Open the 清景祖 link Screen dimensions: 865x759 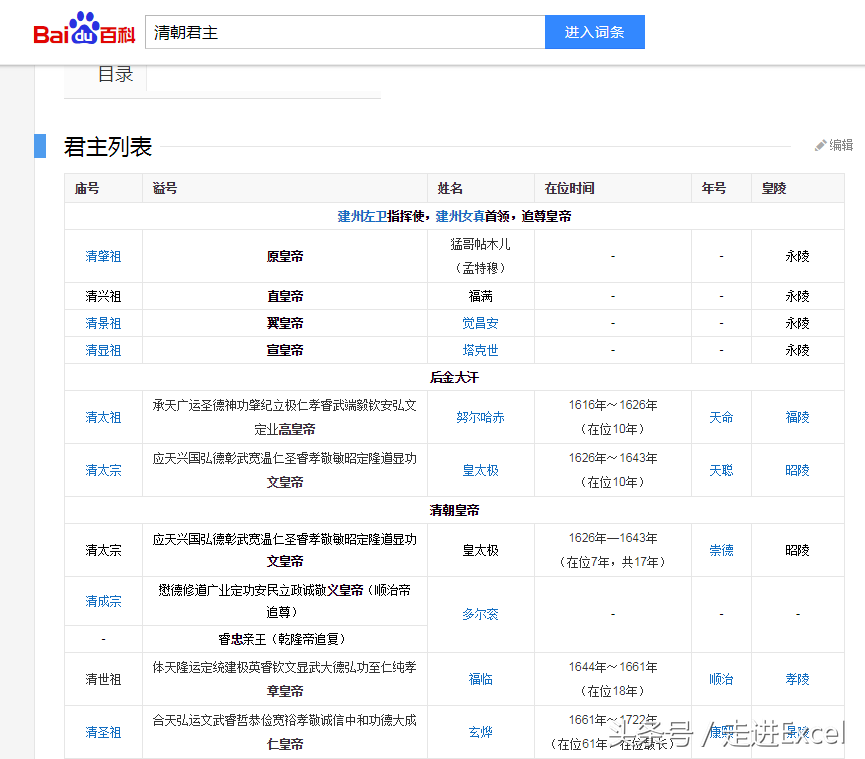pos(103,323)
